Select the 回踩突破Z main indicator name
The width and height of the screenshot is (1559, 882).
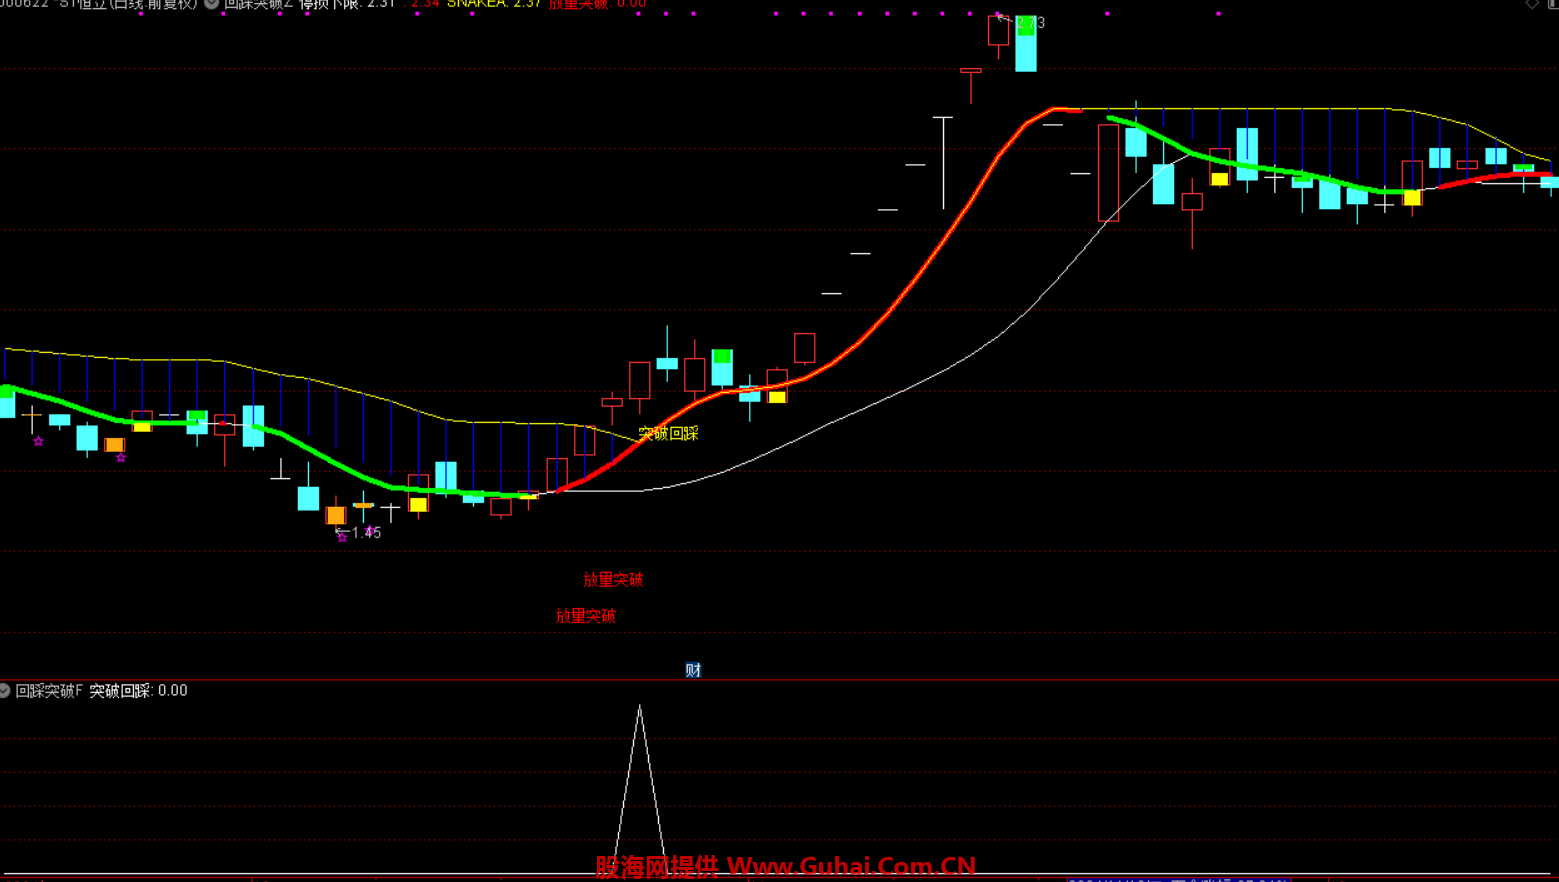coord(258,4)
